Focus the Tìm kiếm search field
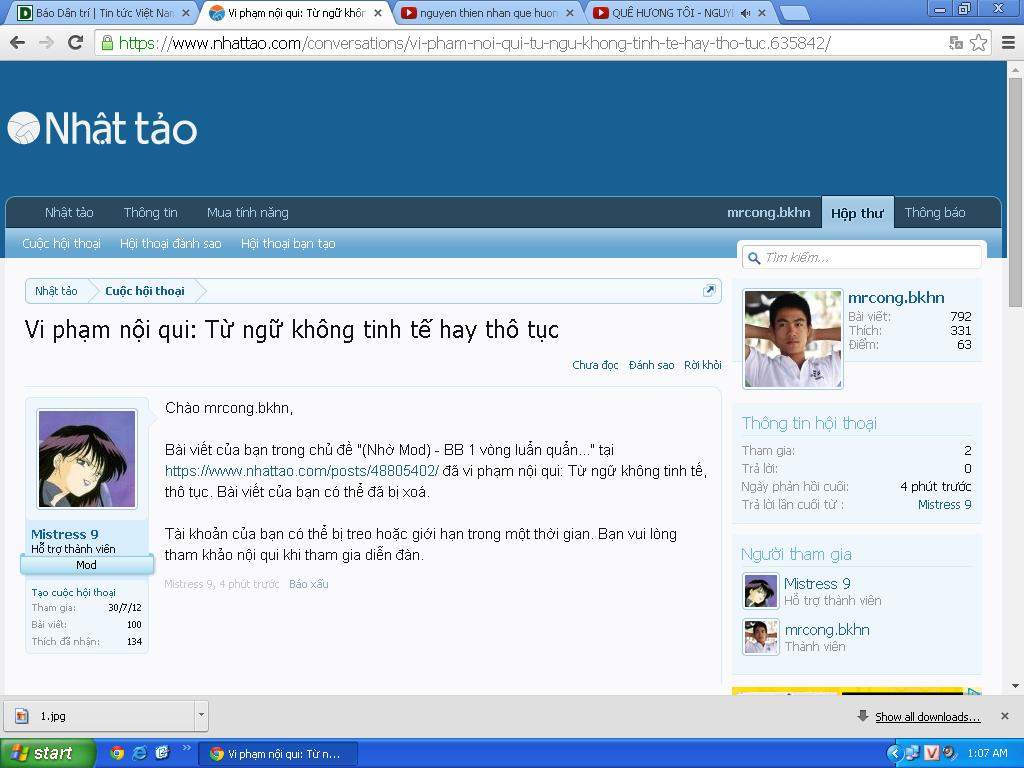This screenshot has width=1024, height=768. pyautogui.click(x=861, y=257)
